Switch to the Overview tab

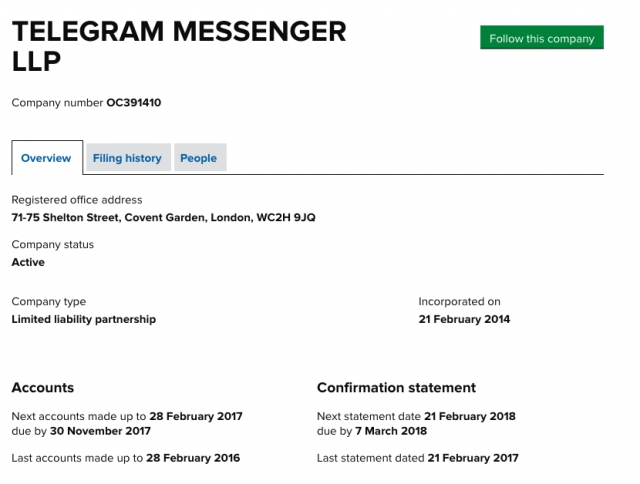click(x=47, y=158)
